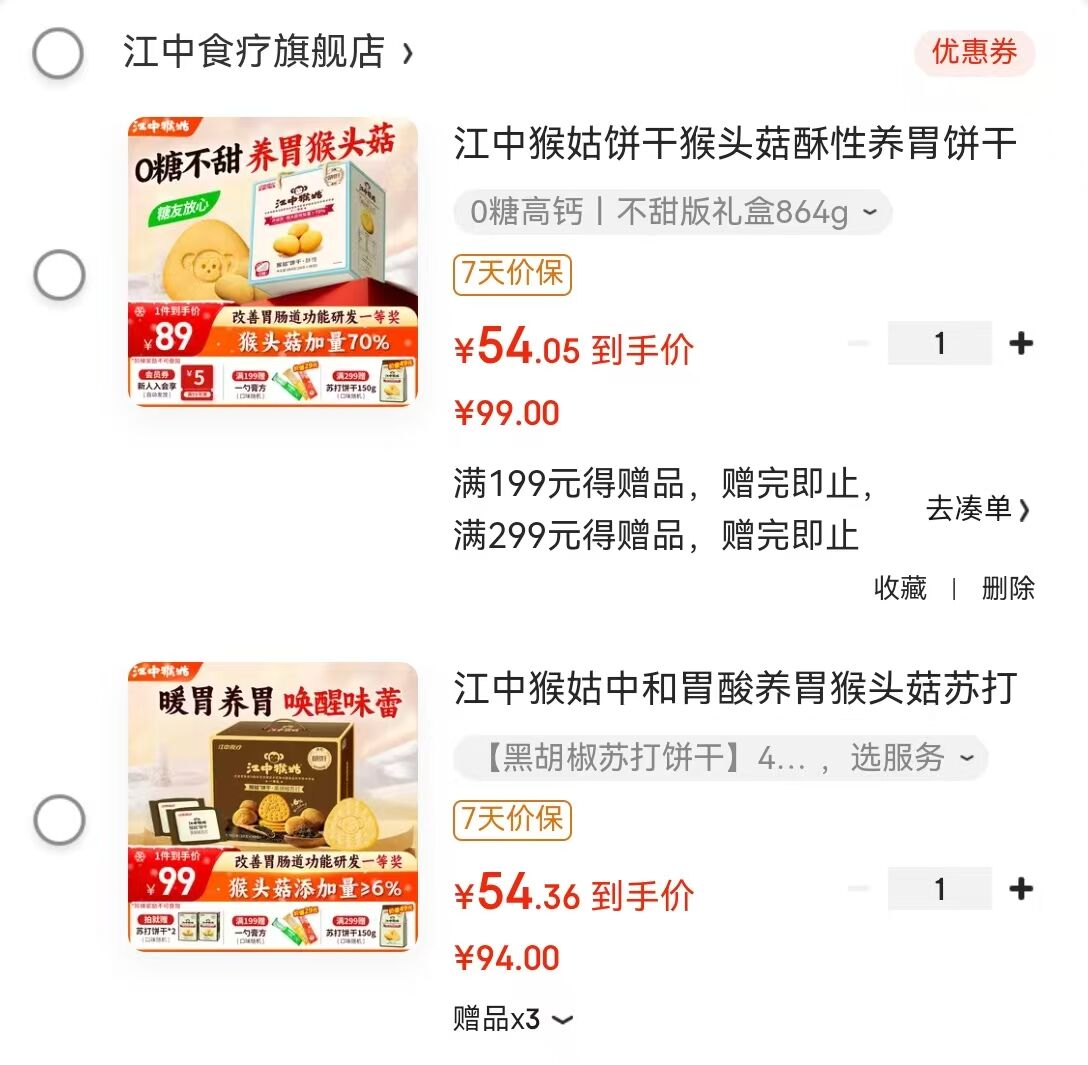Click the quantity field of the second item
Screen dimensions: 1088x1065
pos(939,889)
